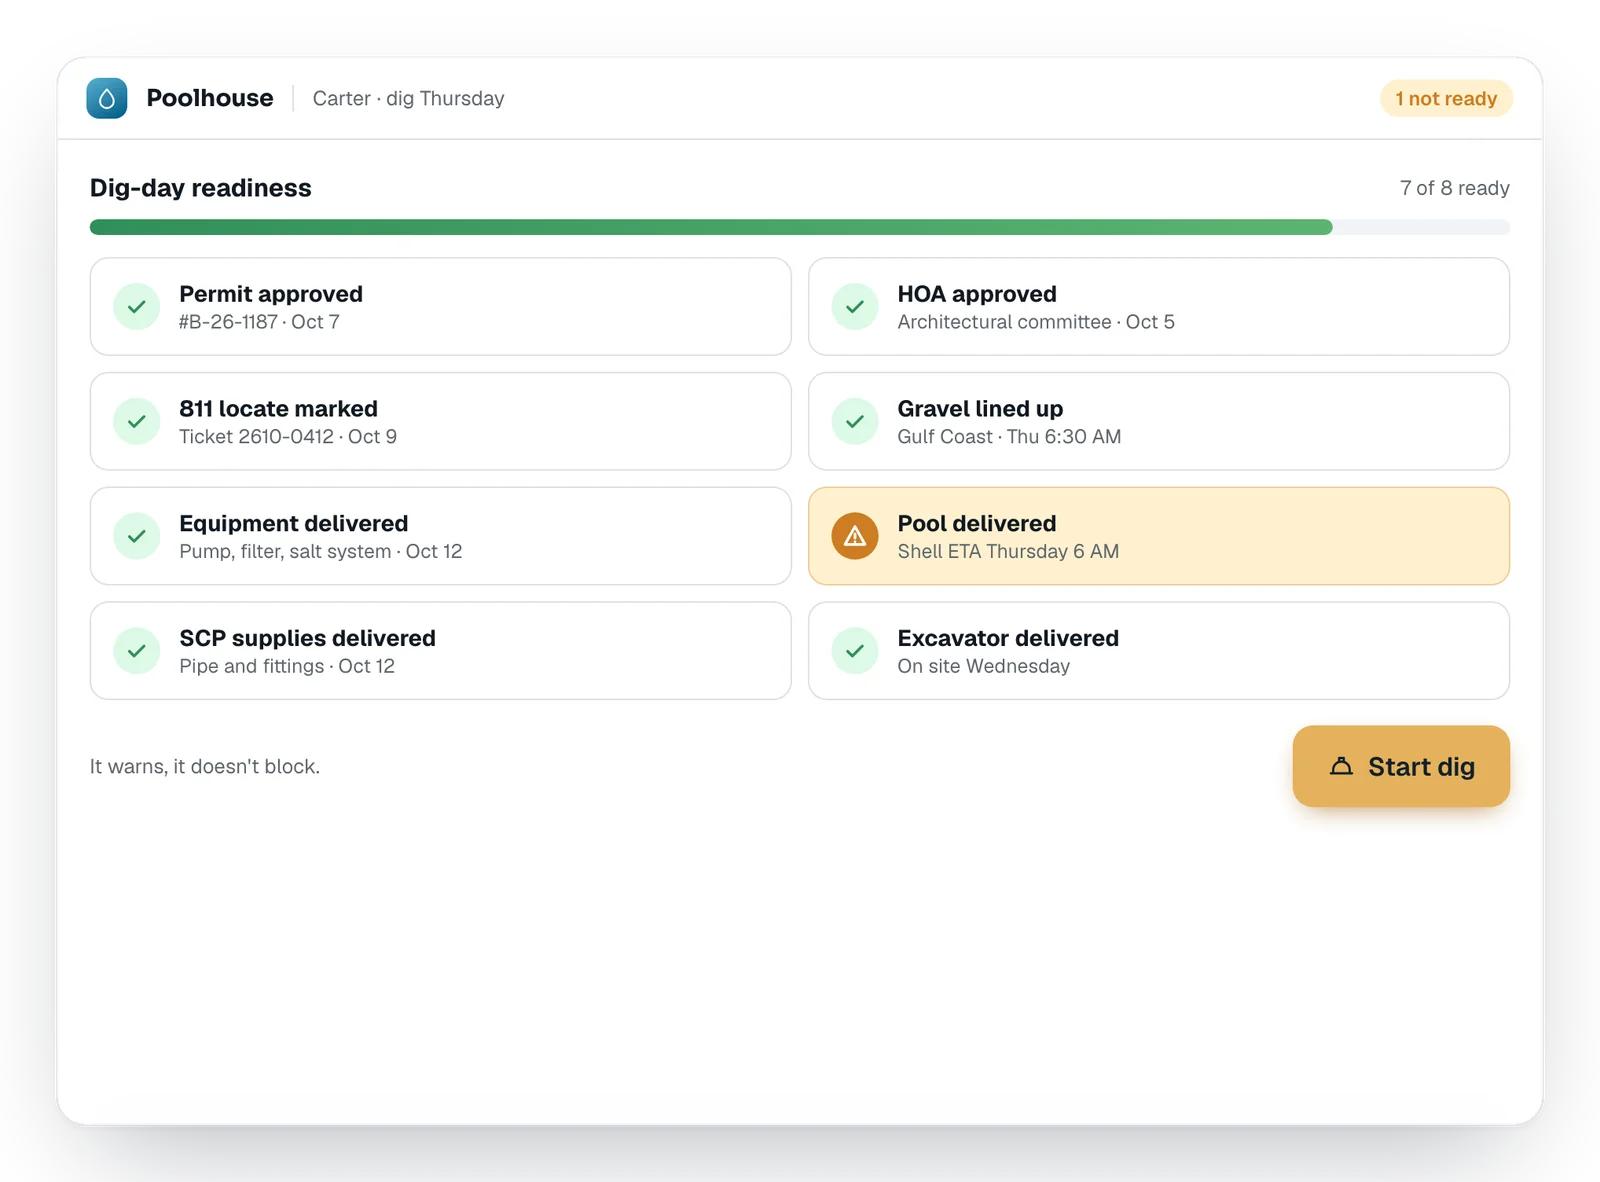1600x1182 pixels.
Task: Click the 'Carter · dig Thursday' project label
Action: click(409, 98)
